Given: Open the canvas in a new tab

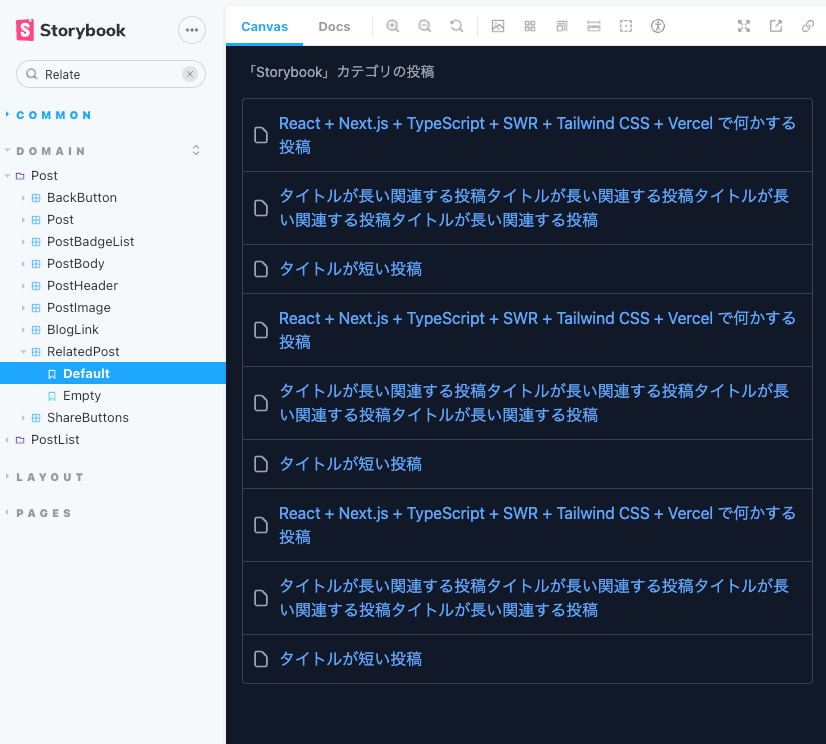Looking at the screenshot, I should pyautogui.click(x=776, y=26).
